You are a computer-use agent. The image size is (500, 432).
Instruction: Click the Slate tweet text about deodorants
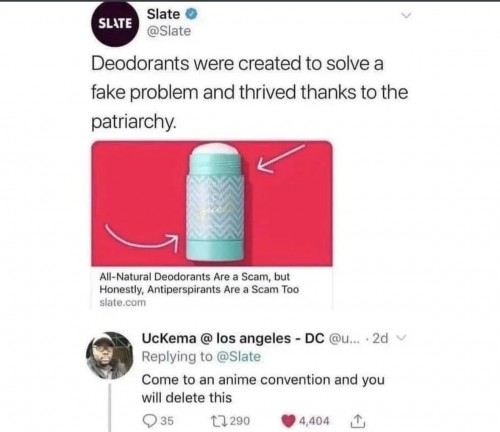click(x=250, y=92)
